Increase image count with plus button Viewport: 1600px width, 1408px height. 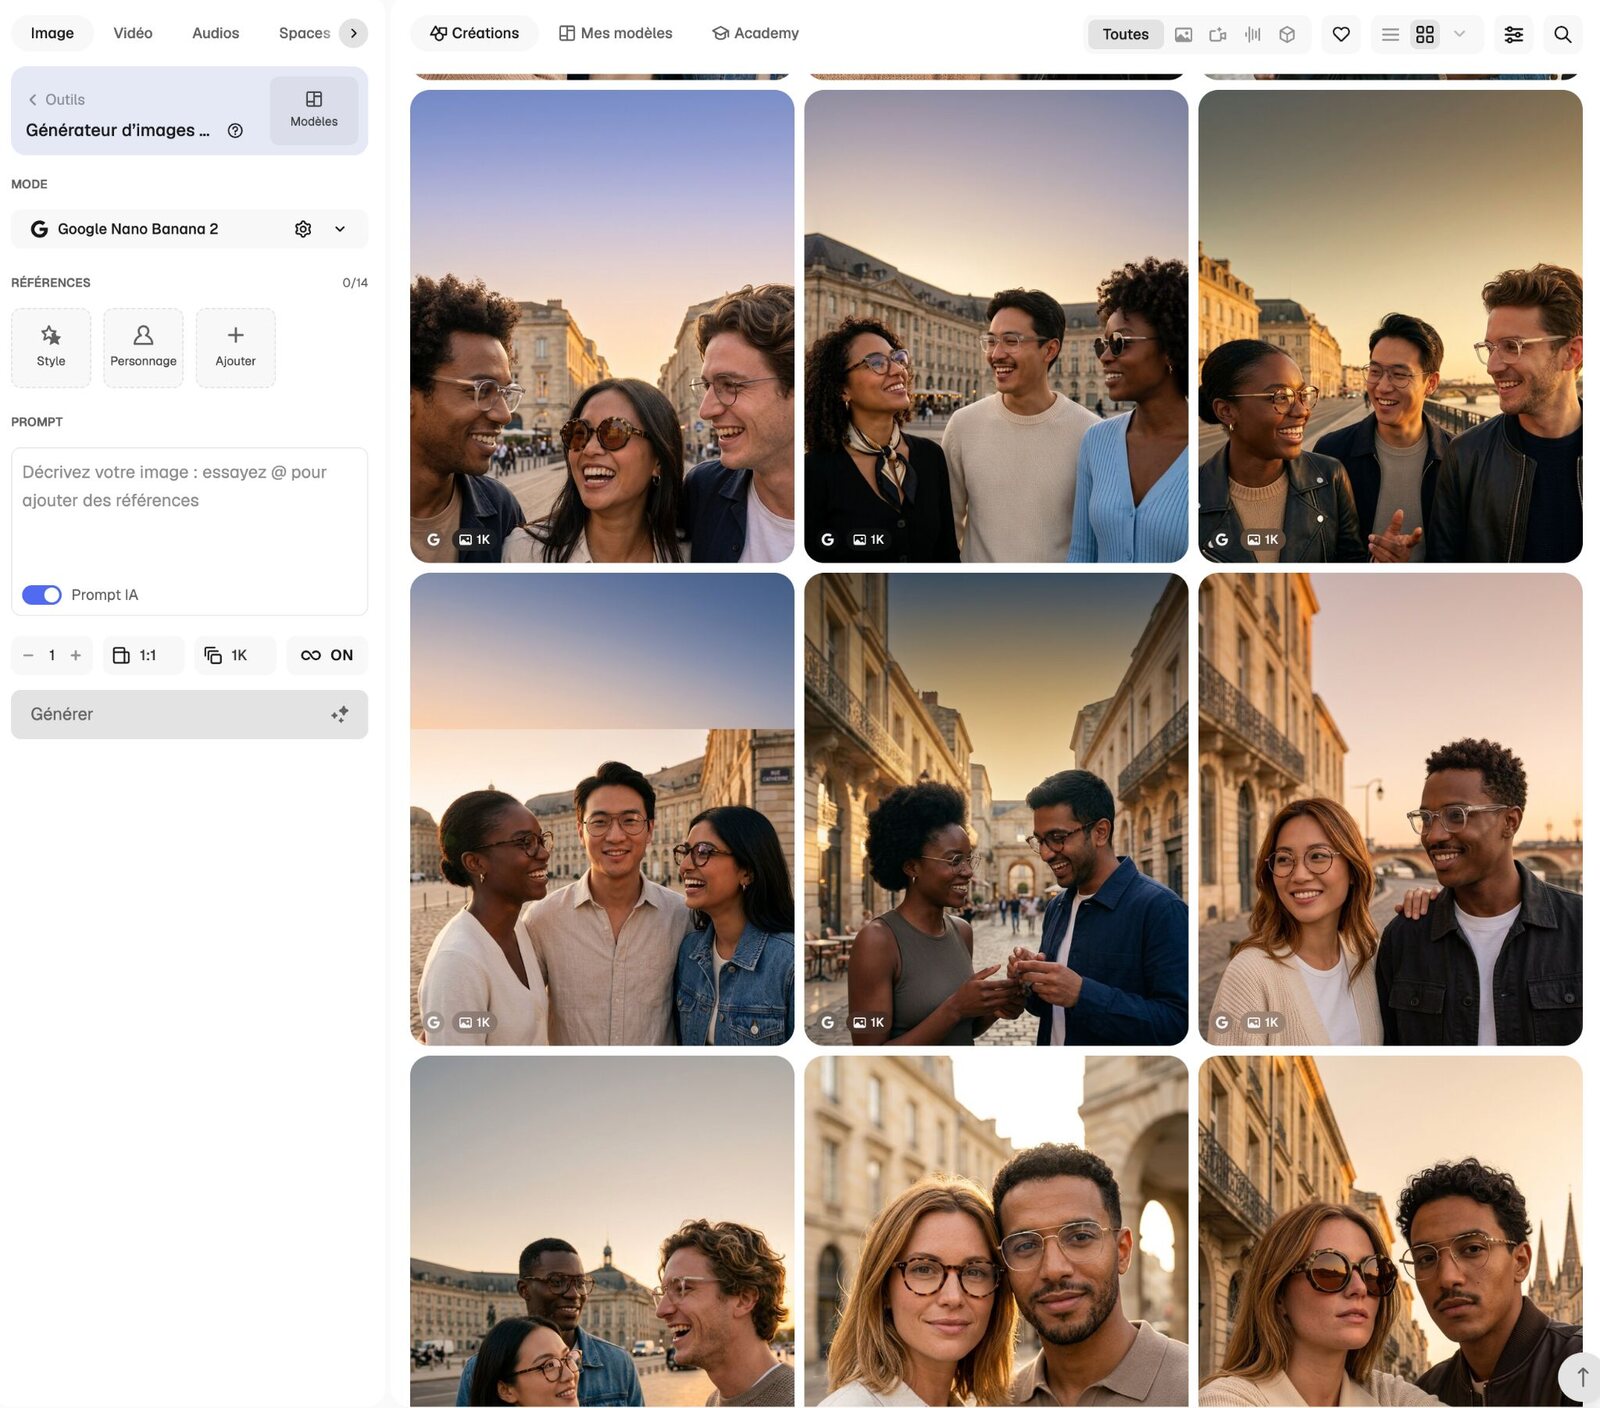pos(76,655)
